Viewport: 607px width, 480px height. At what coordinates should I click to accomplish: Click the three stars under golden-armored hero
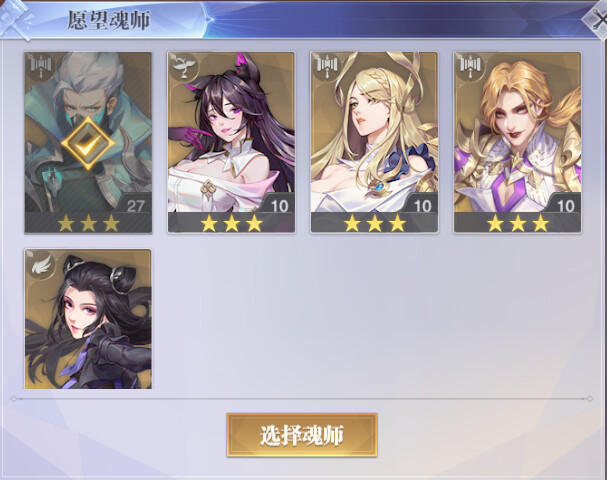coord(518,223)
